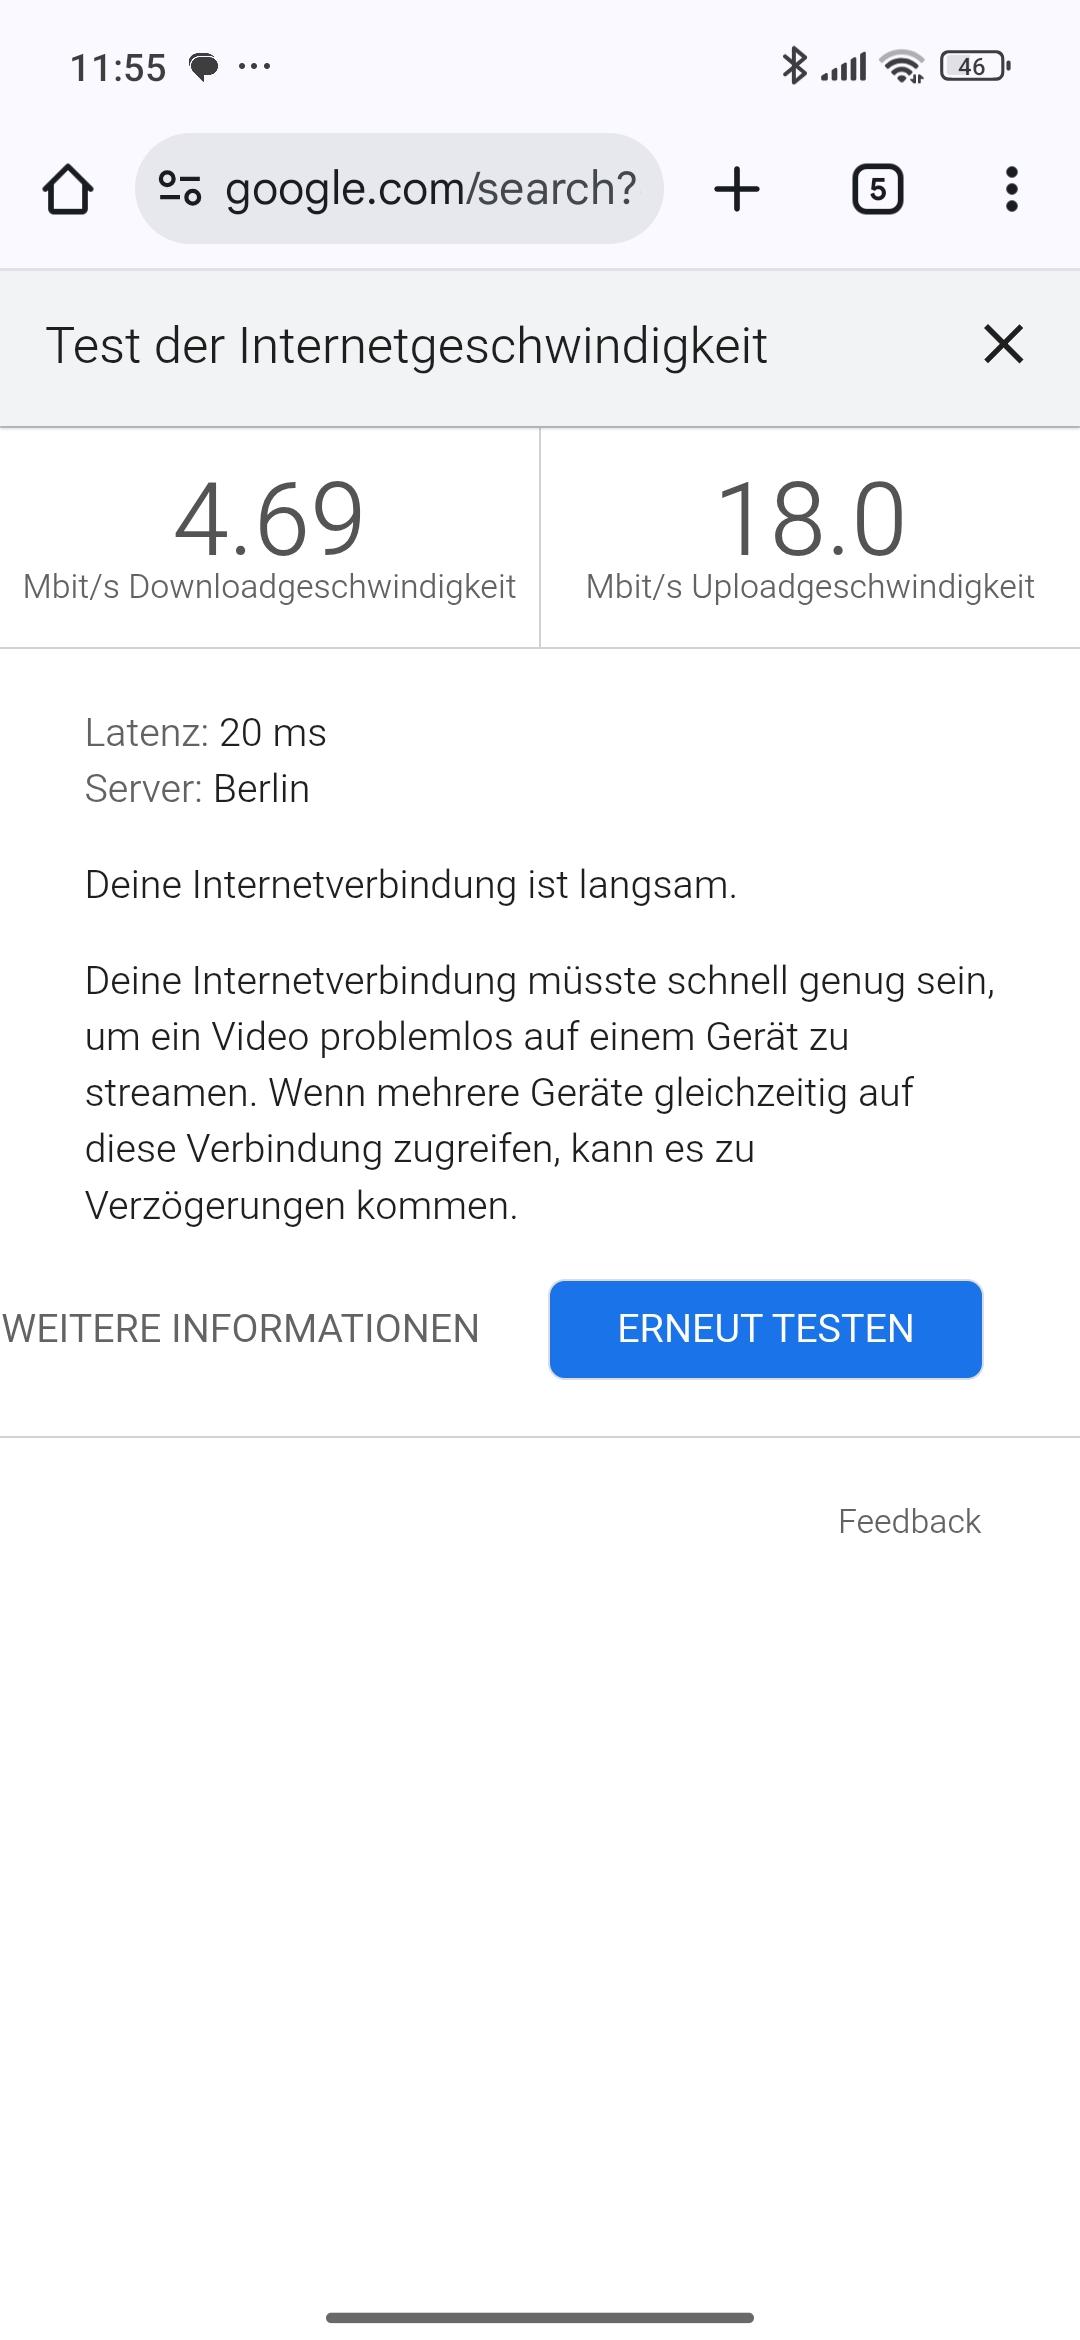
Task: Tap the 4.69 download speed value
Action: click(x=269, y=519)
